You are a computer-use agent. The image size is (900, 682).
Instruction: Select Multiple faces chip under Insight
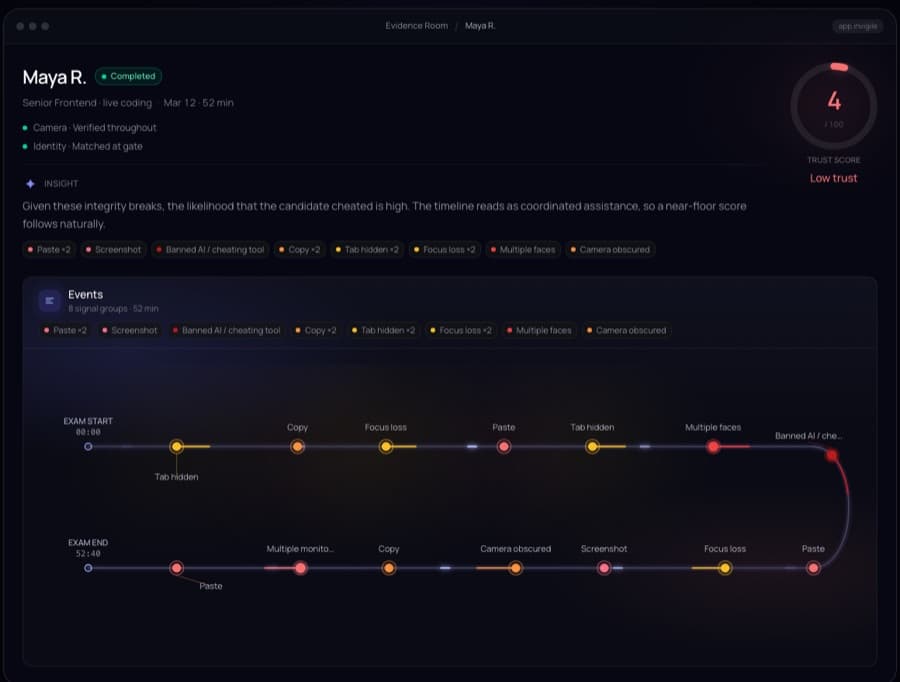[523, 250]
